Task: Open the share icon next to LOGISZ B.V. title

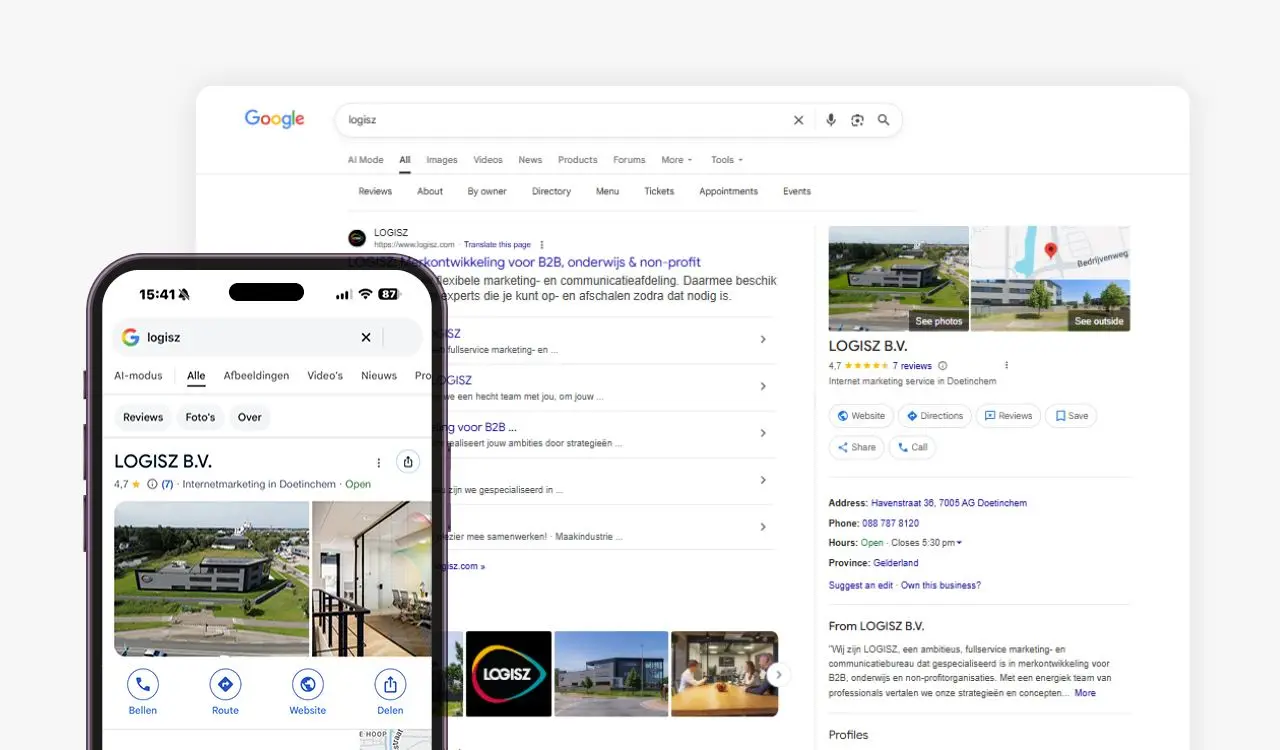Action: pos(408,462)
